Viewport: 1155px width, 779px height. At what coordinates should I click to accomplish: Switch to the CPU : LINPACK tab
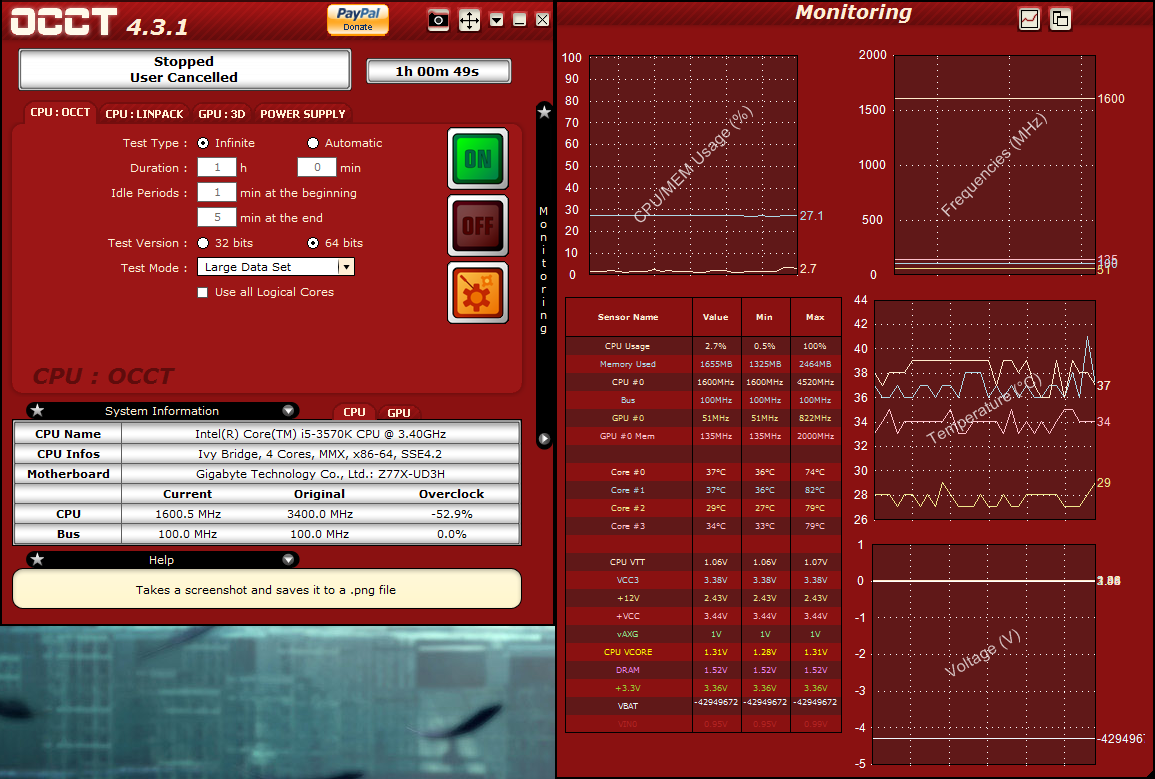144,114
